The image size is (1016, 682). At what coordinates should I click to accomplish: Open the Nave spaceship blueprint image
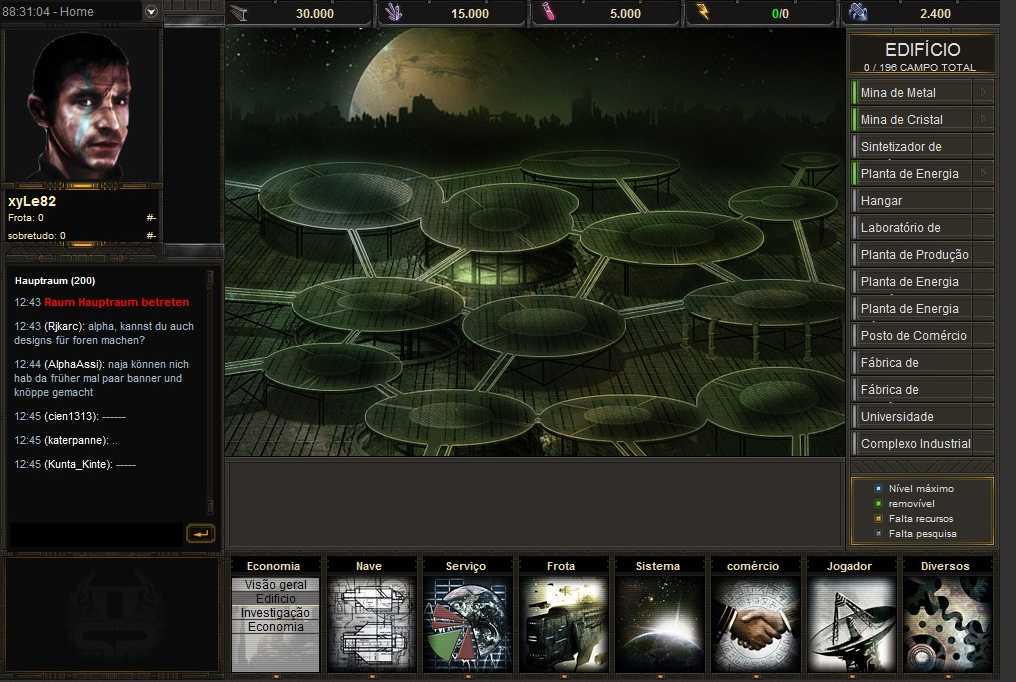pyautogui.click(x=371, y=624)
